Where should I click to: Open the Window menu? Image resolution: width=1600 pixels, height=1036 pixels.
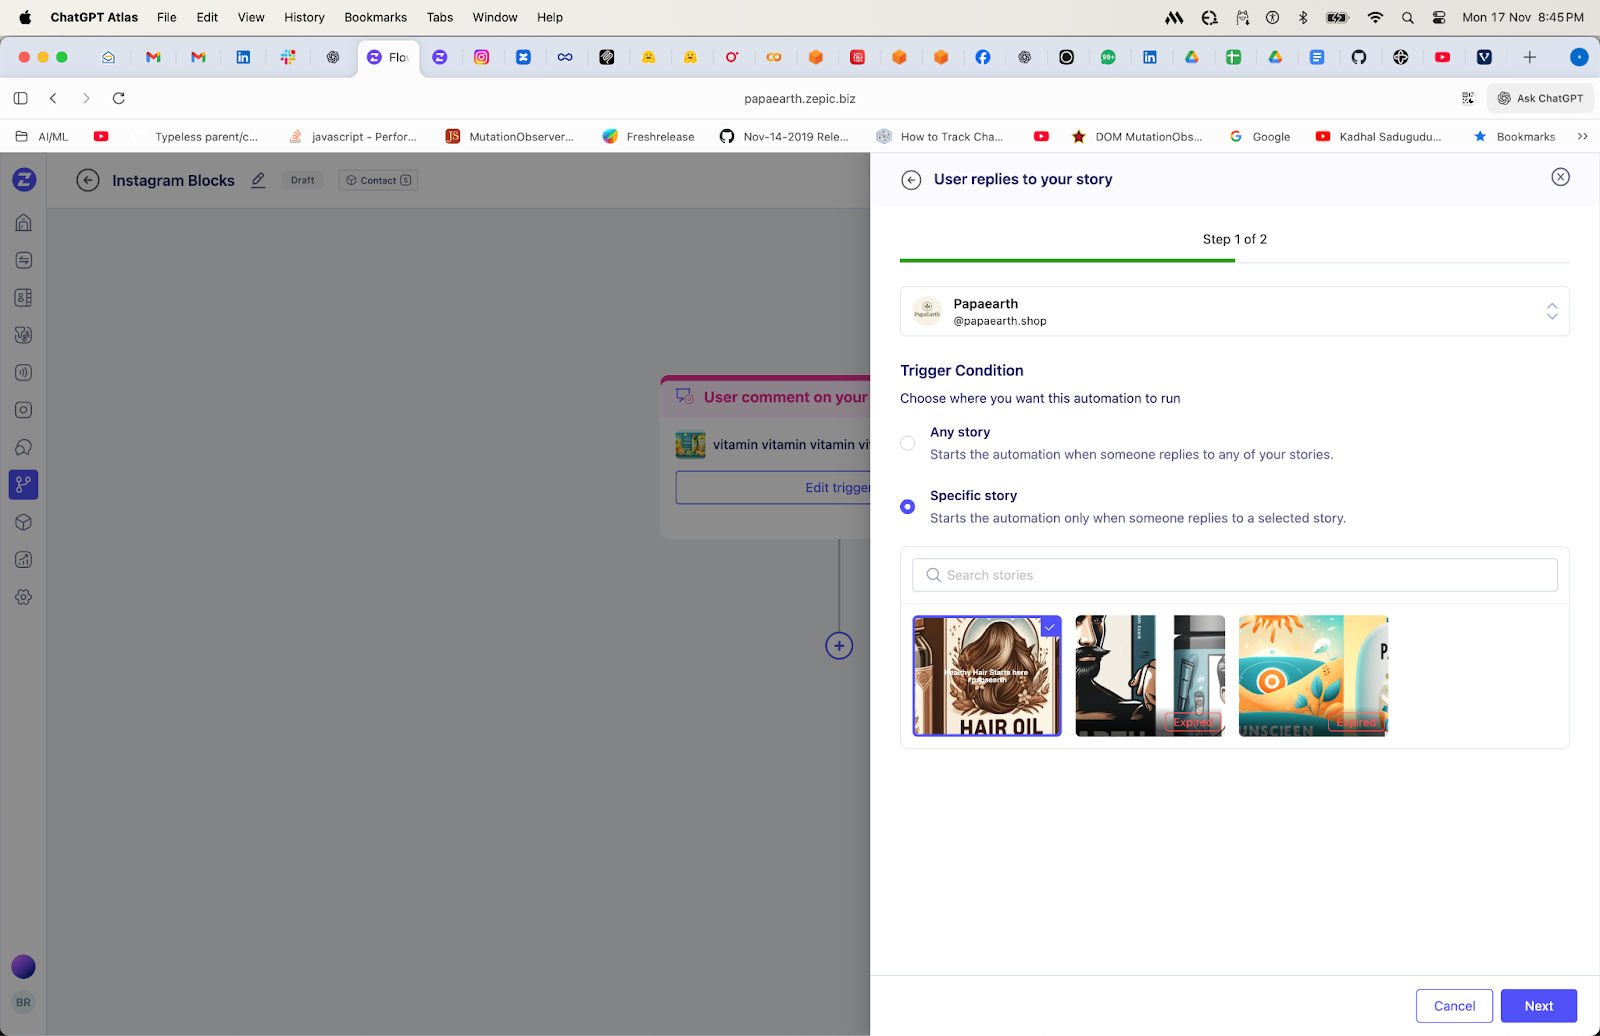(495, 17)
